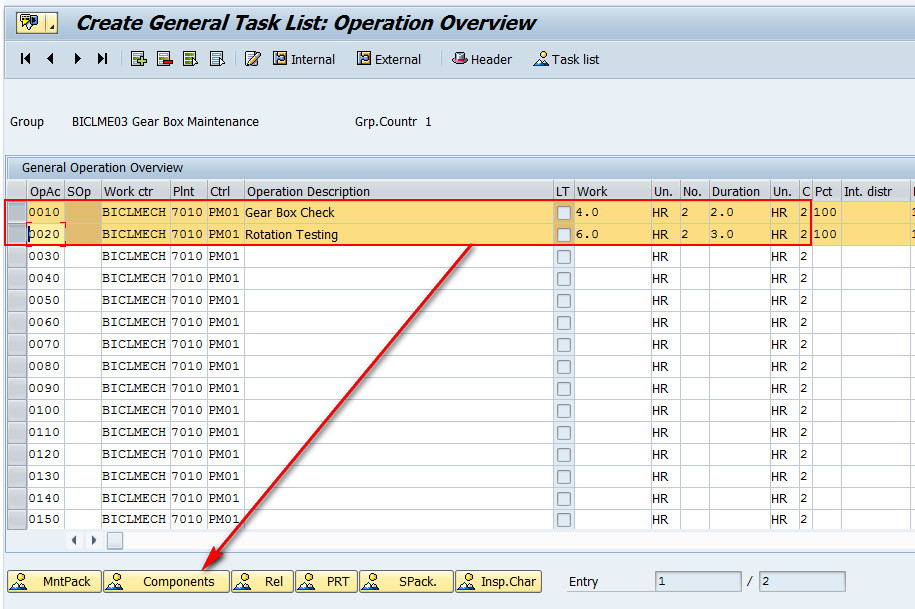Image resolution: width=915 pixels, height=609 pixels.
Task: Jump to the first operation entry
Action: coord(25,59)
